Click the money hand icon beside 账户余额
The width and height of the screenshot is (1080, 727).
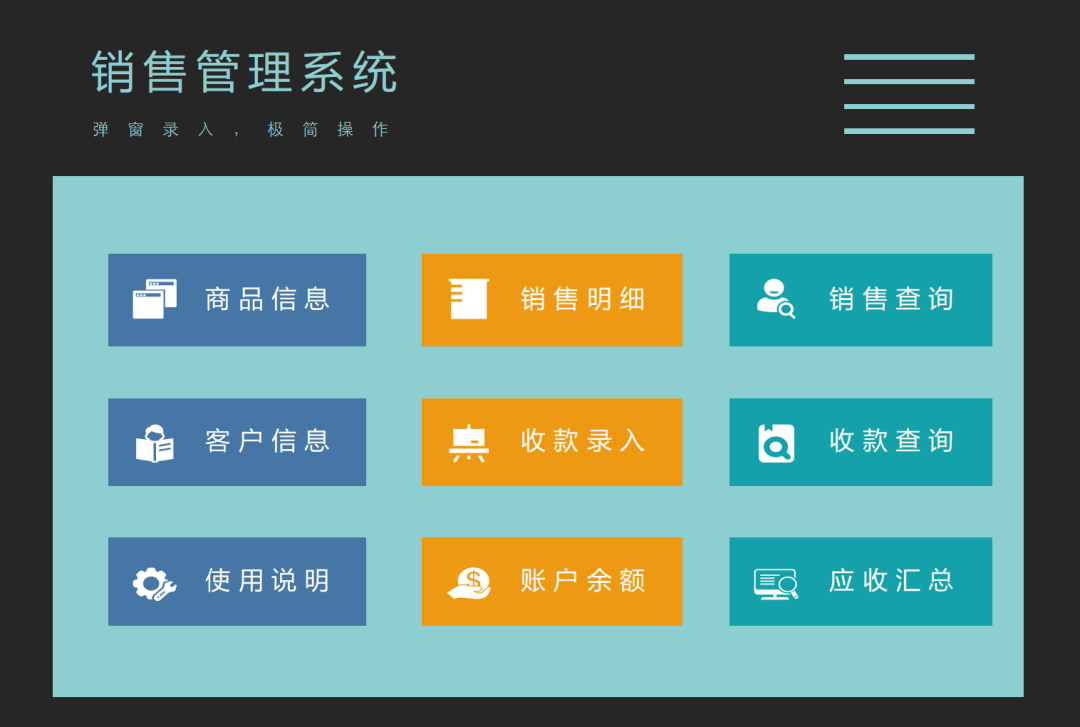(x=468, y=582)
